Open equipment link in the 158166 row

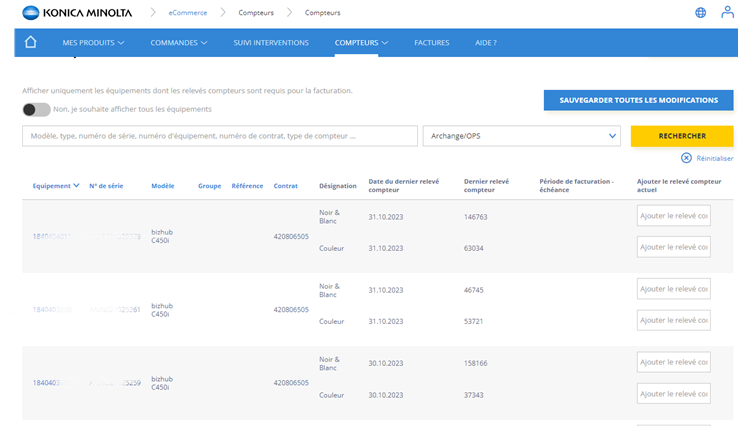tap(52, 383)
